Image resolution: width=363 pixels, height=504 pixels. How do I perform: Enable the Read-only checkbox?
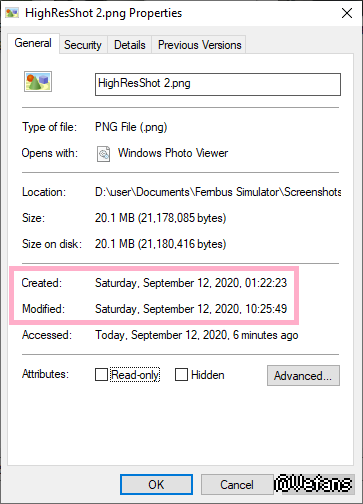[x=101, y=374]
